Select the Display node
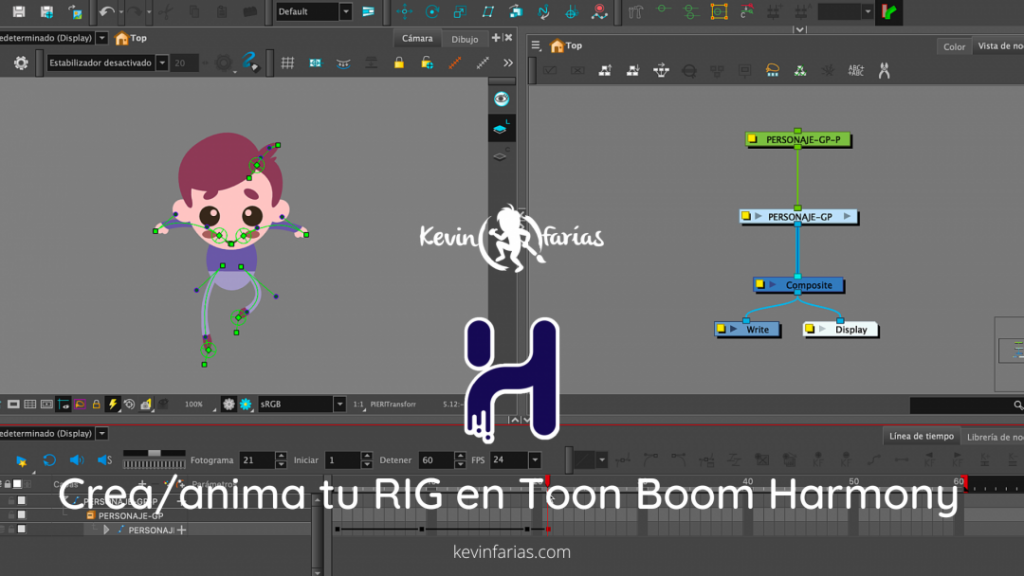Image resolution: width=1024 pixels, height=576 pixels. [x=840, y=329]
